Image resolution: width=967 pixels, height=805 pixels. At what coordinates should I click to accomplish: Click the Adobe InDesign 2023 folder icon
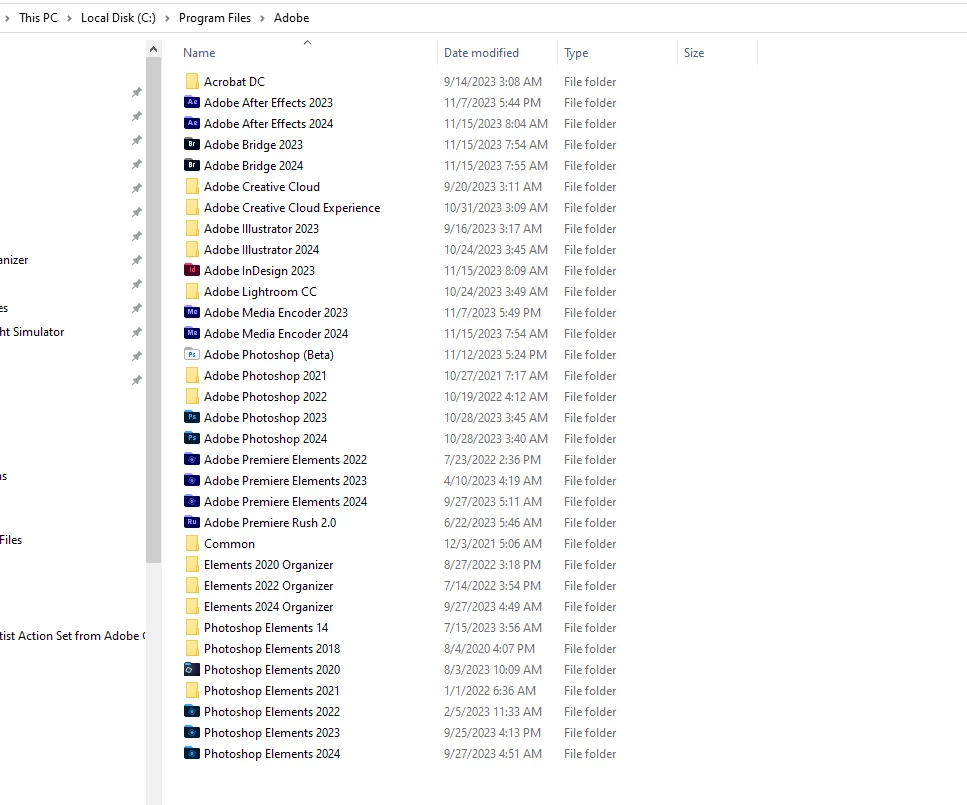click(192, 270)
